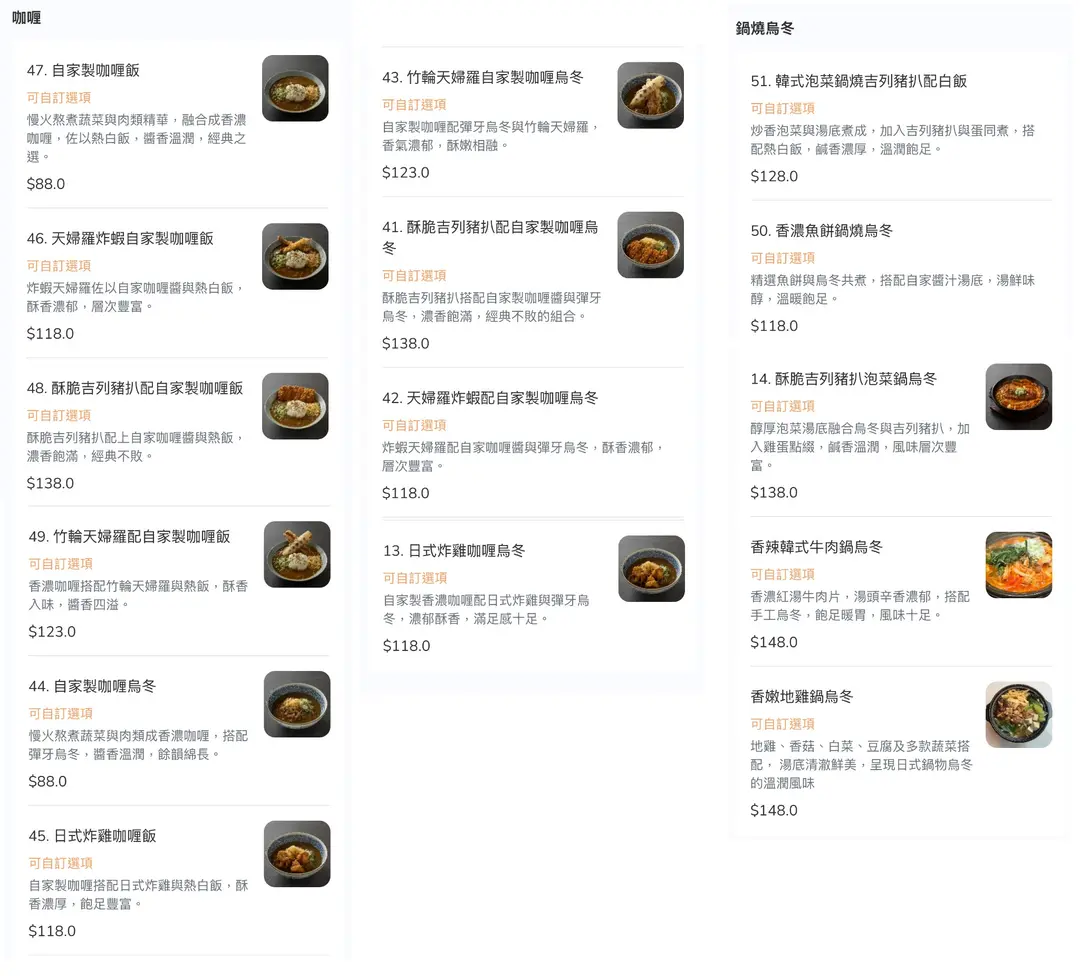Select the 42. 天婦羅炸蝦配自家製咖喱烏冬 item name
This screenshot has width=1080, height=976.
[490, 397]
